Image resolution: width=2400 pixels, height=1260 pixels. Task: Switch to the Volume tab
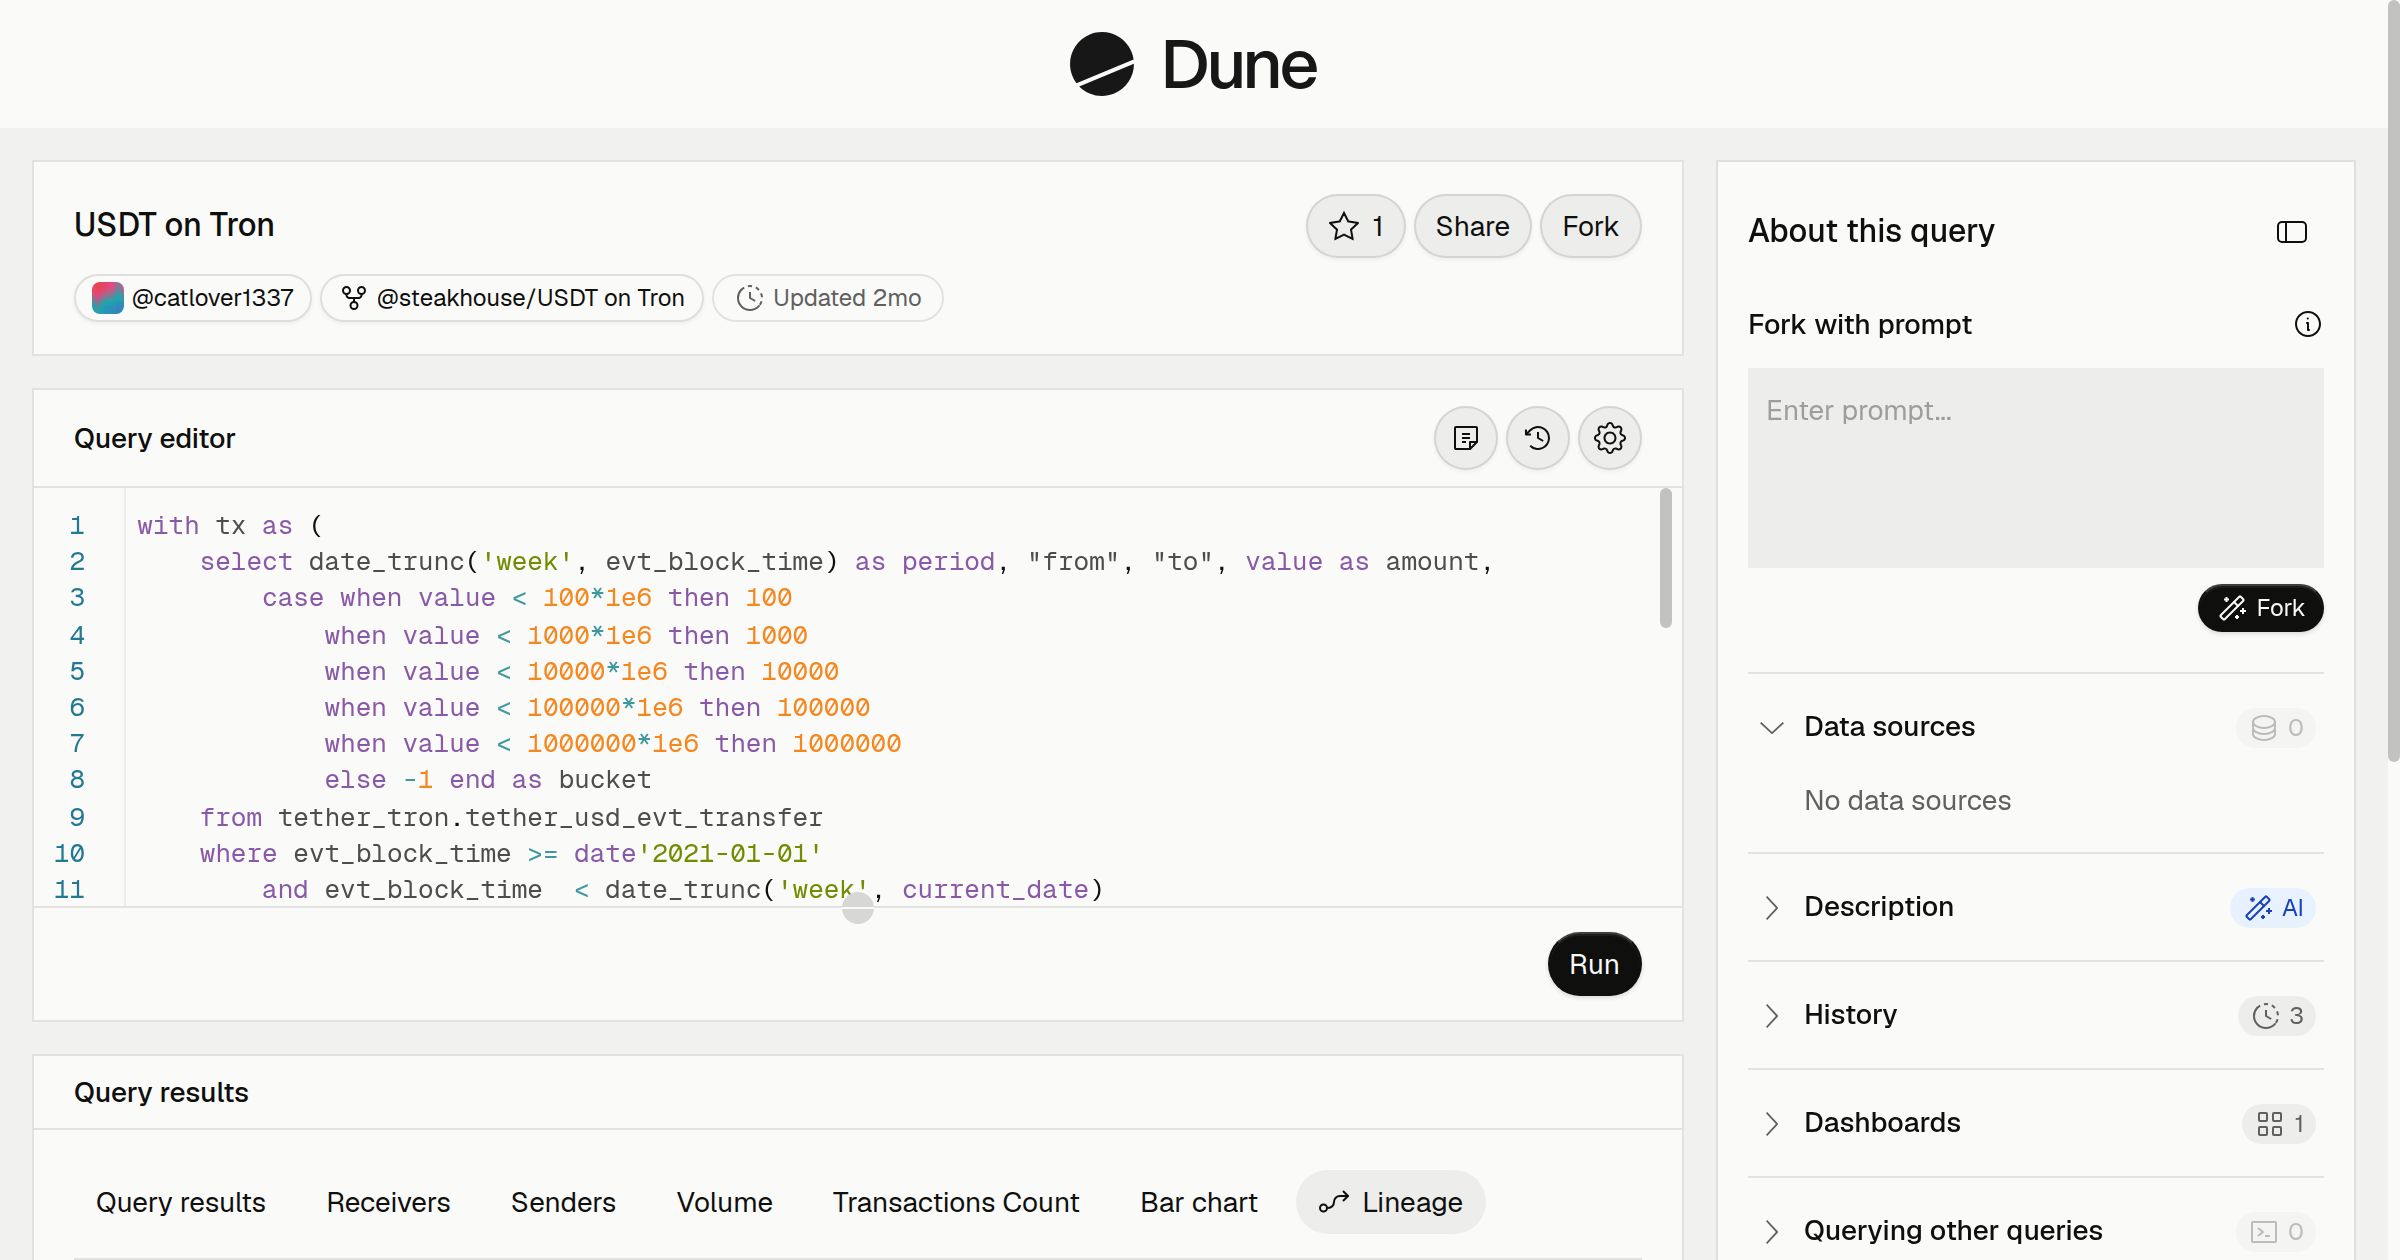724,1202
